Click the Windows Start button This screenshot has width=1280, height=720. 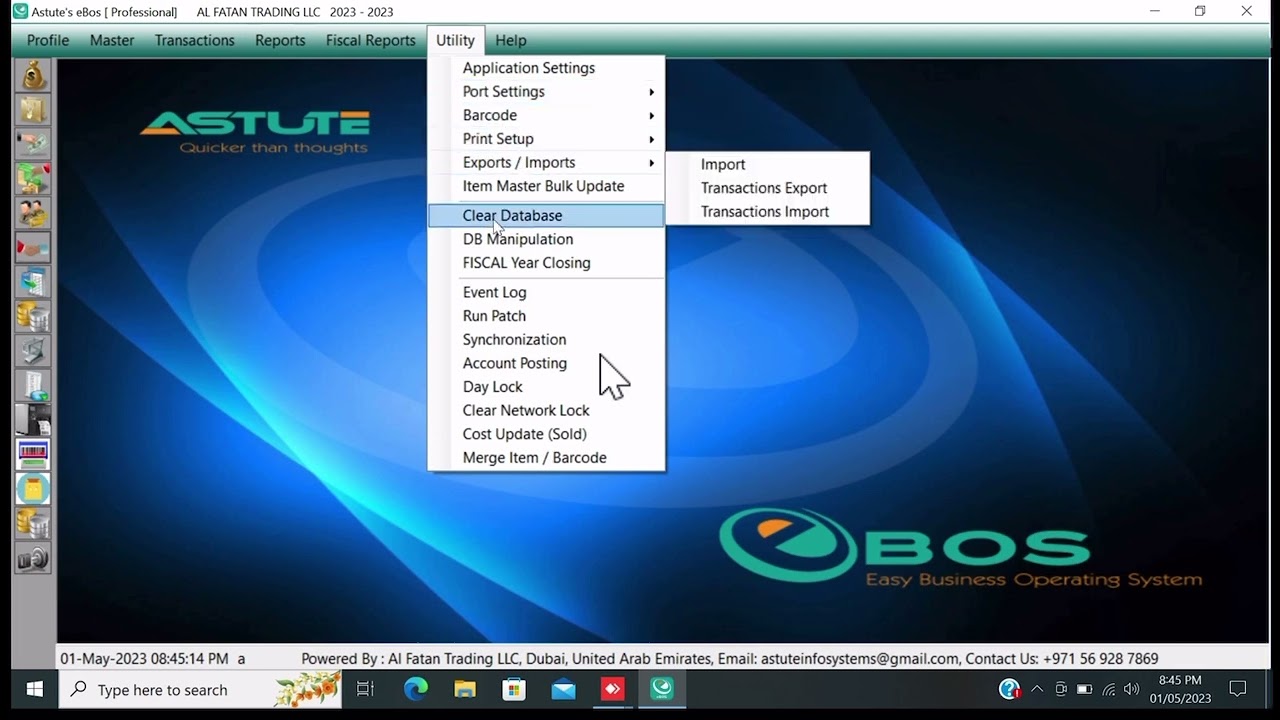click(x=35, y=690)
